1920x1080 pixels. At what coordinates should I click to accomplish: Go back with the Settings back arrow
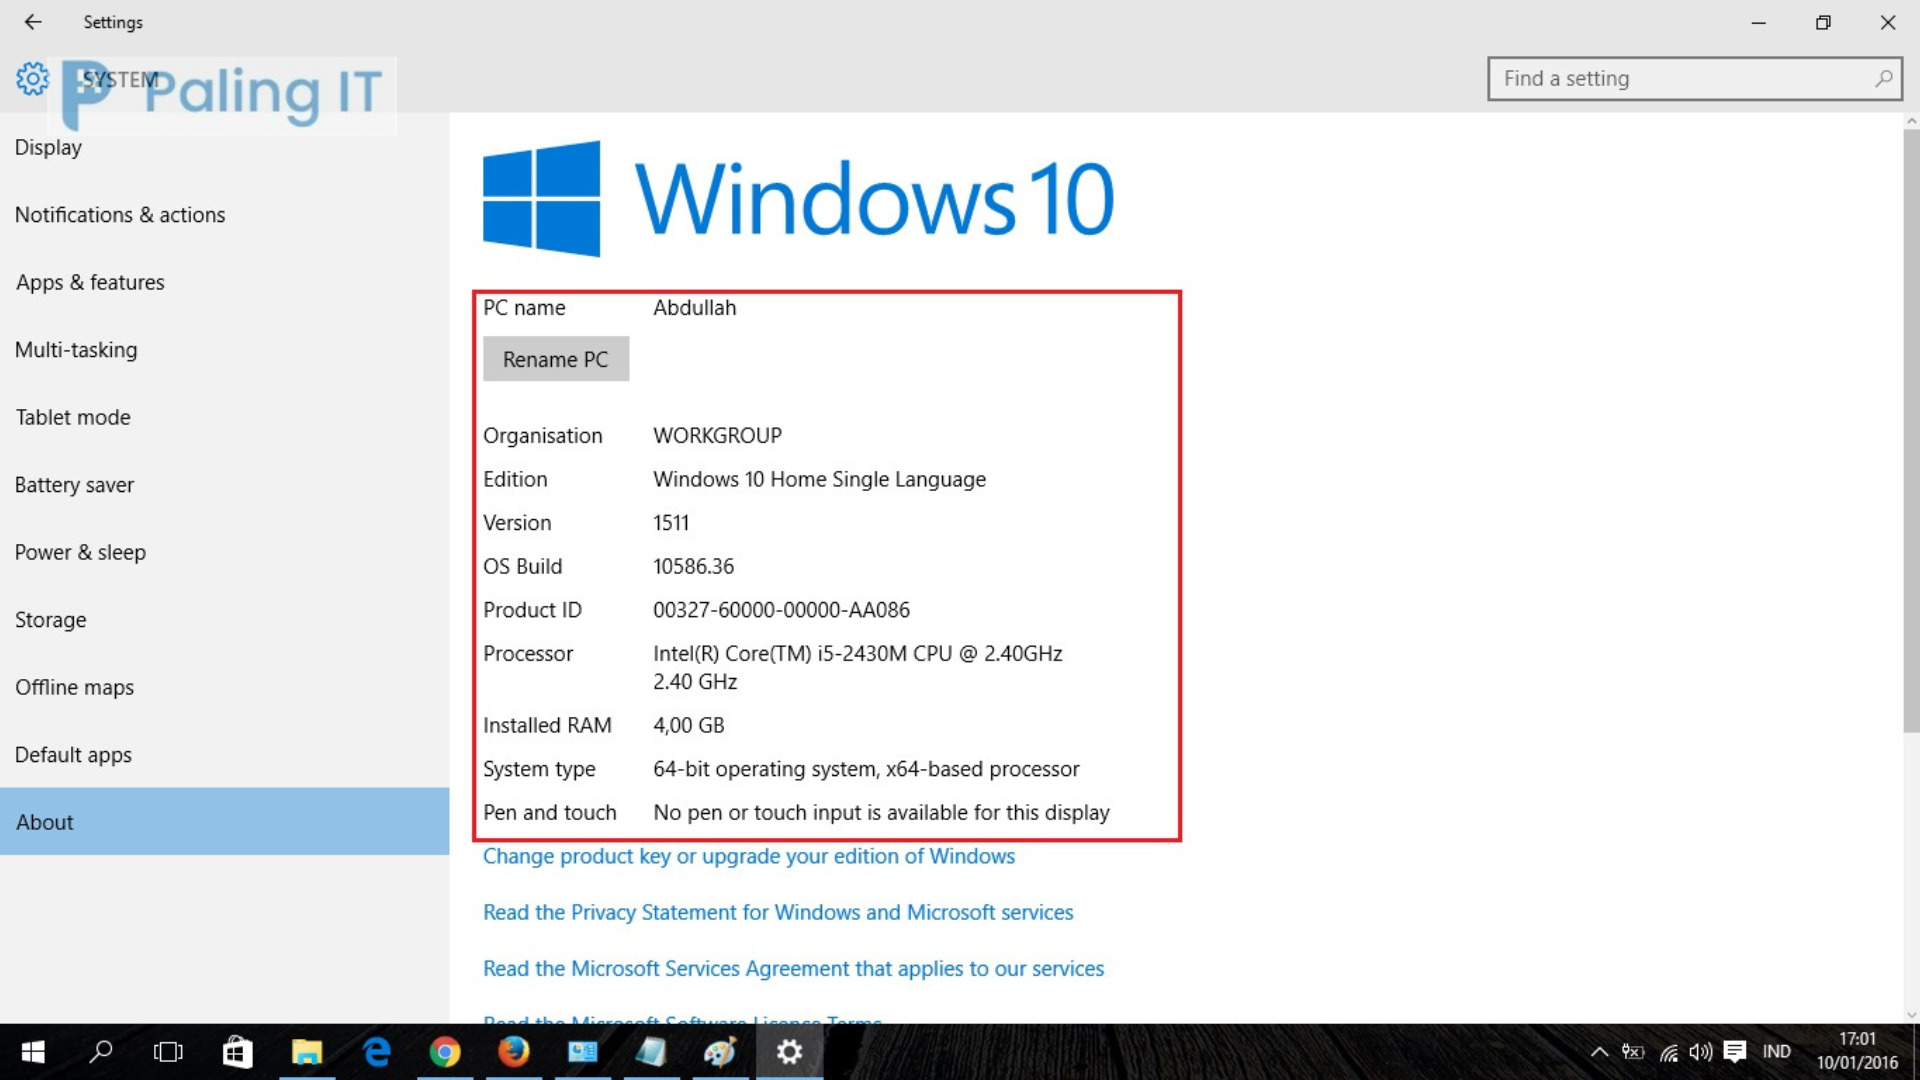pos(33,22)
